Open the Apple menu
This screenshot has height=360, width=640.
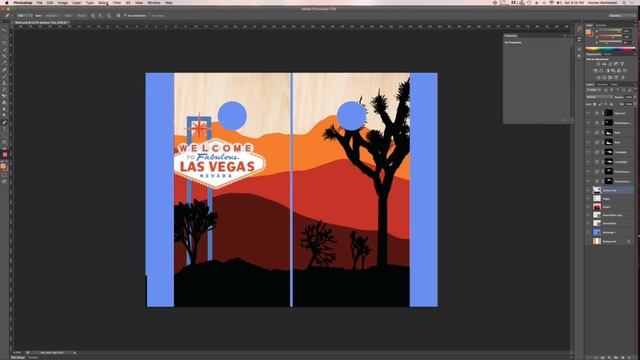pos(7,3)
